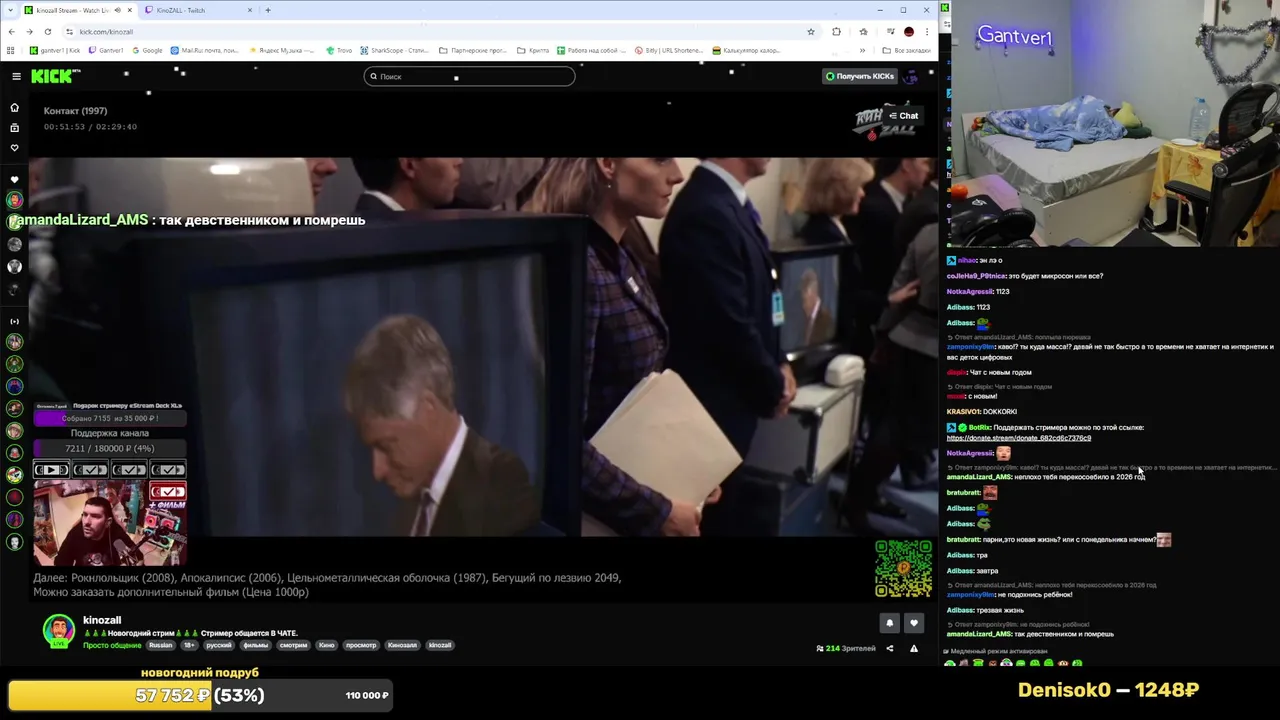The image size is (1280, 720).
Task: Bookmark this page with star icon
Action: (x=811, y=31)
